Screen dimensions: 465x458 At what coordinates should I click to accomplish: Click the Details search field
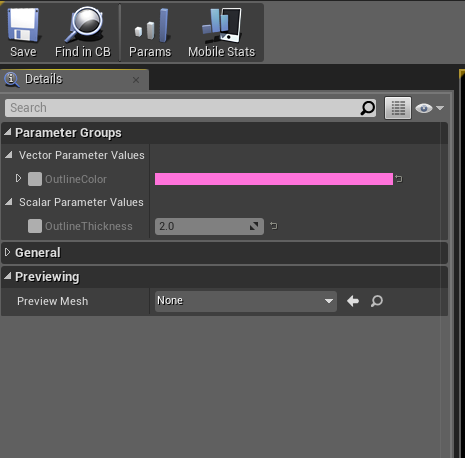190,108
